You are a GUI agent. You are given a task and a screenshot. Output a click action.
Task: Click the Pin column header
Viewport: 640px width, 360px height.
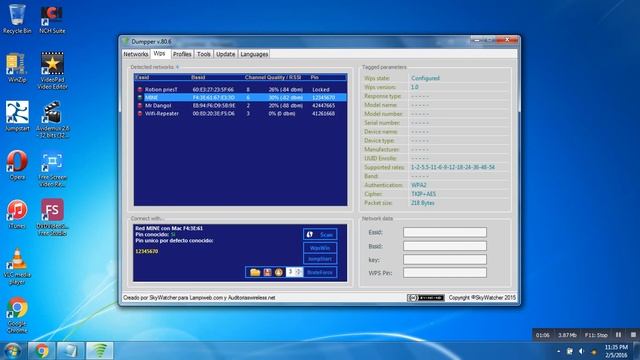point(314,77)
